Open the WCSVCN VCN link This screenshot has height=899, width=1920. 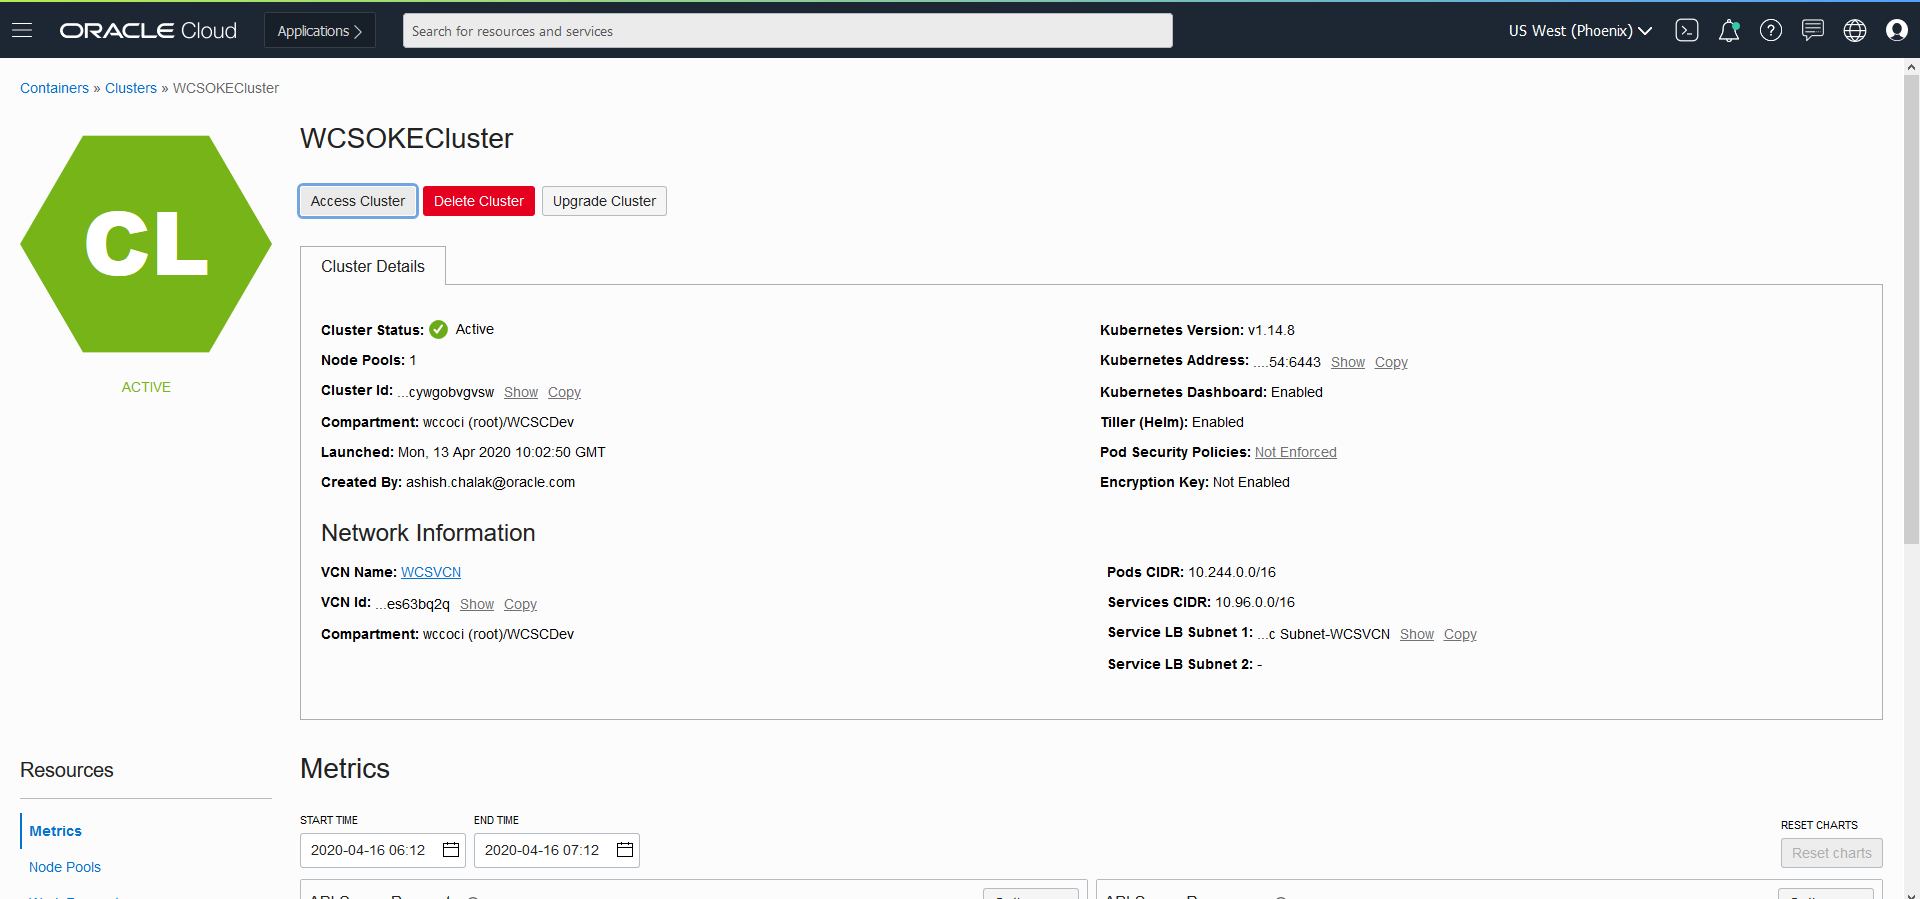(431, 572)
